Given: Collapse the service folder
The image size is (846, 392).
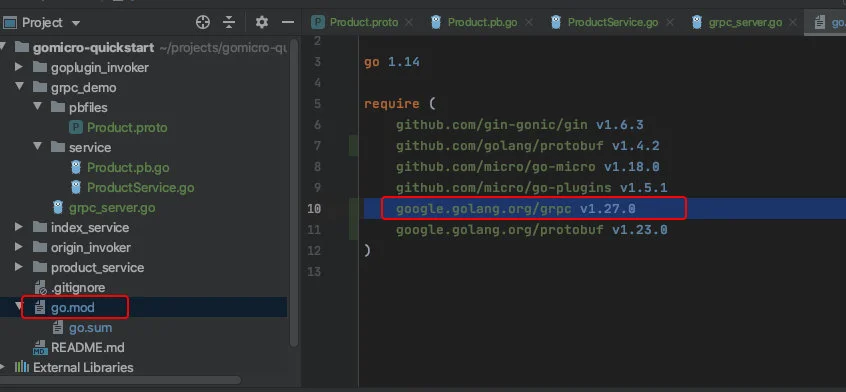Looking at the screenshot, I should click(x=38, y=147).
